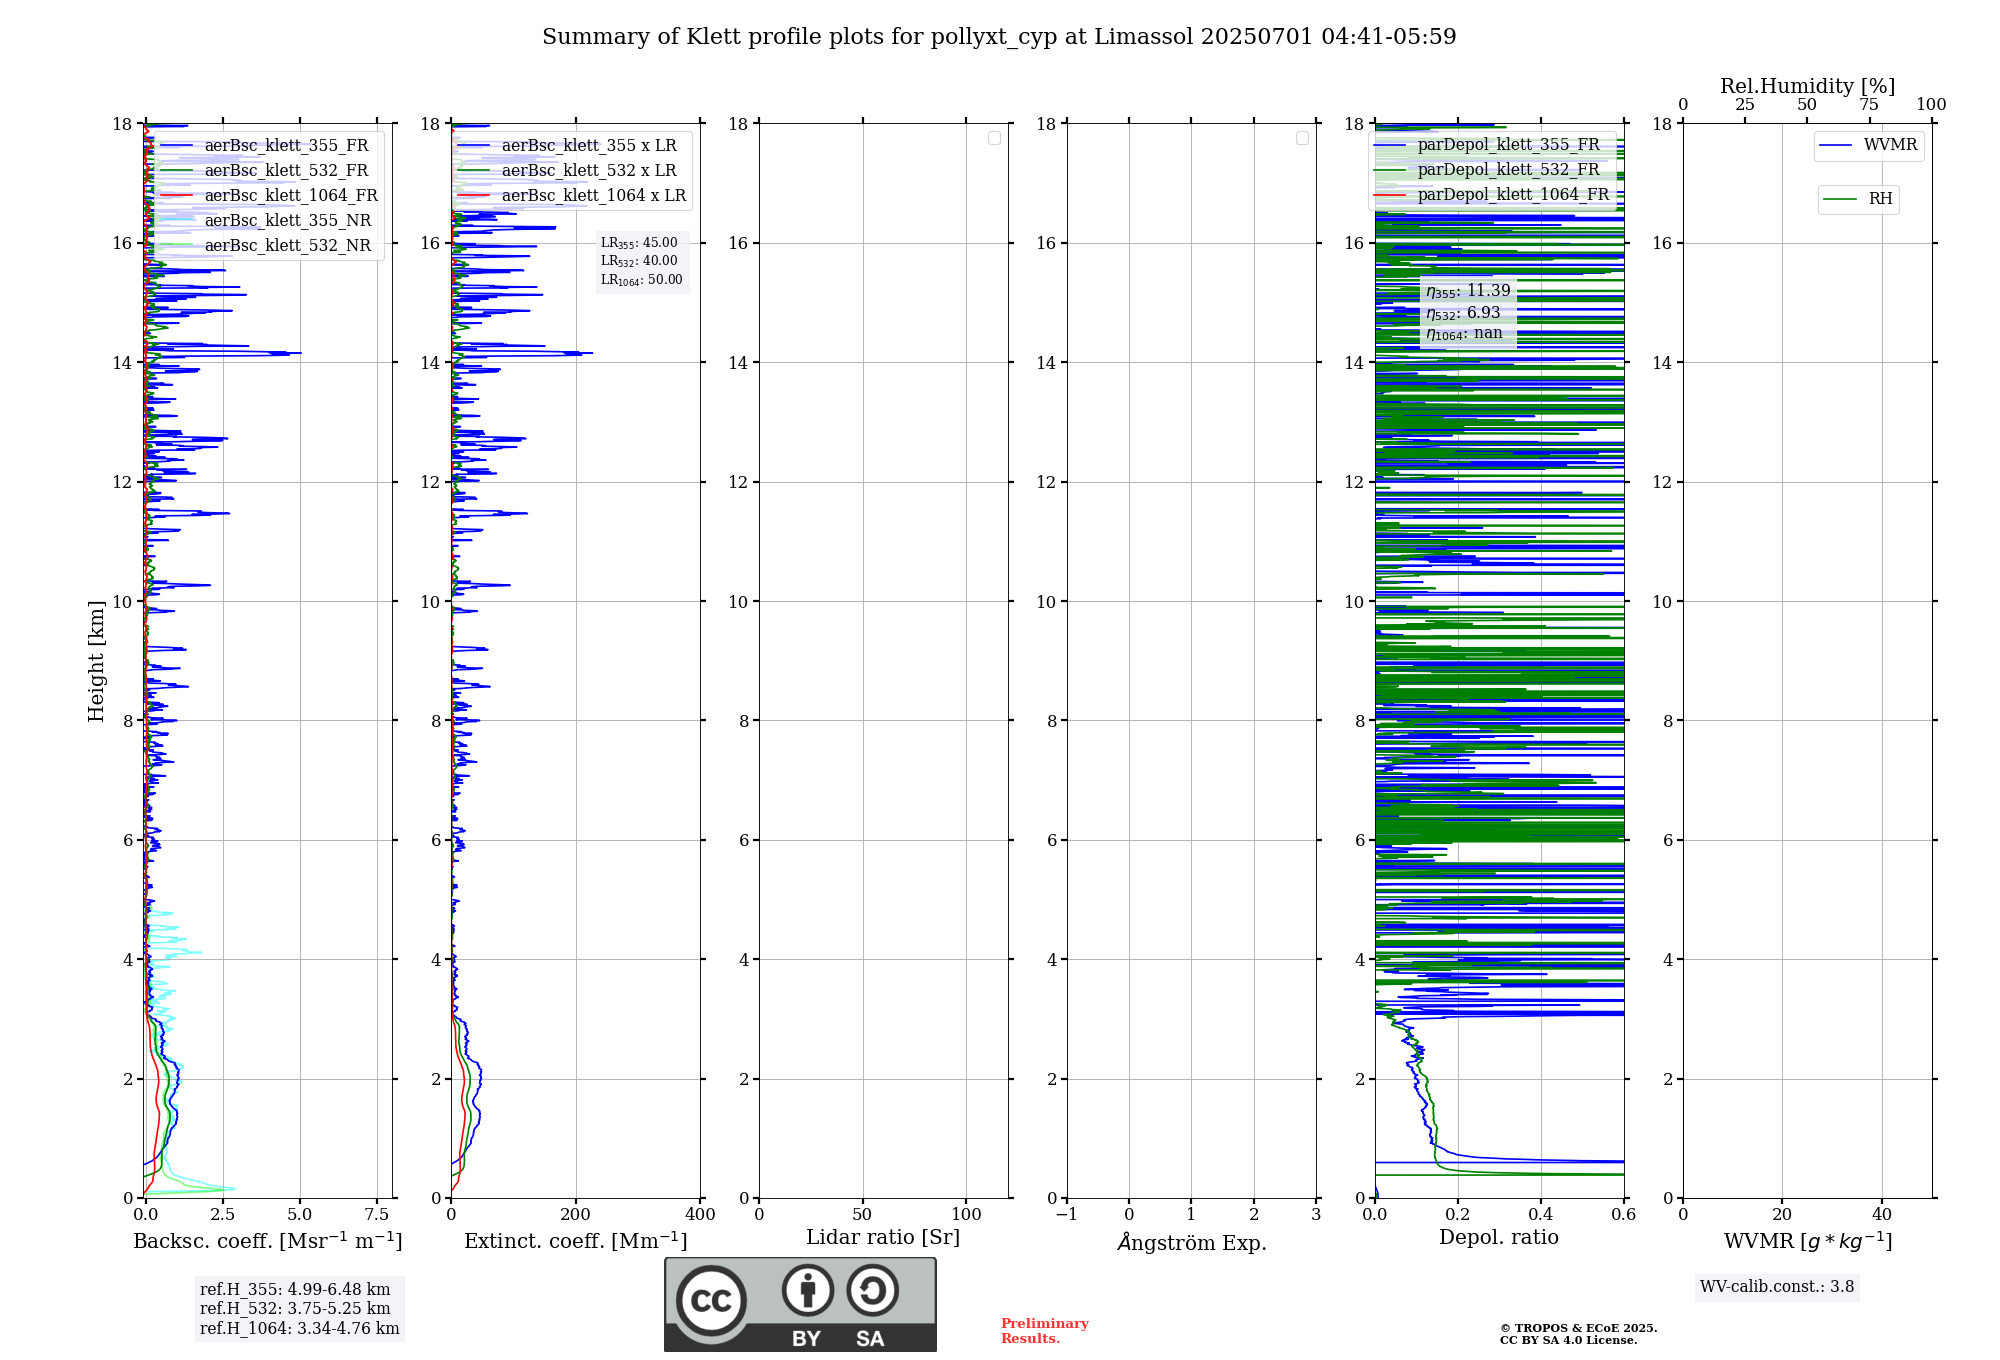Click the LR532: 40.00 value
This screenshot has height=1360, width=2000.
(639, 261)
